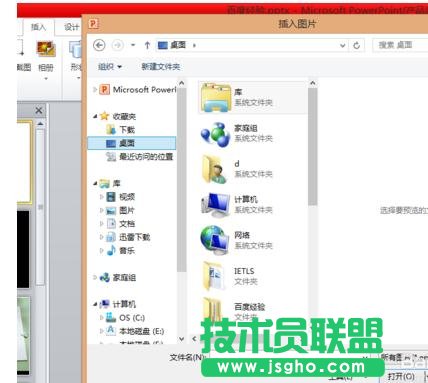This screenshot has width=428, height=383.
Task: Collapse the 收藏夹 section
Action: pos(95,116)
